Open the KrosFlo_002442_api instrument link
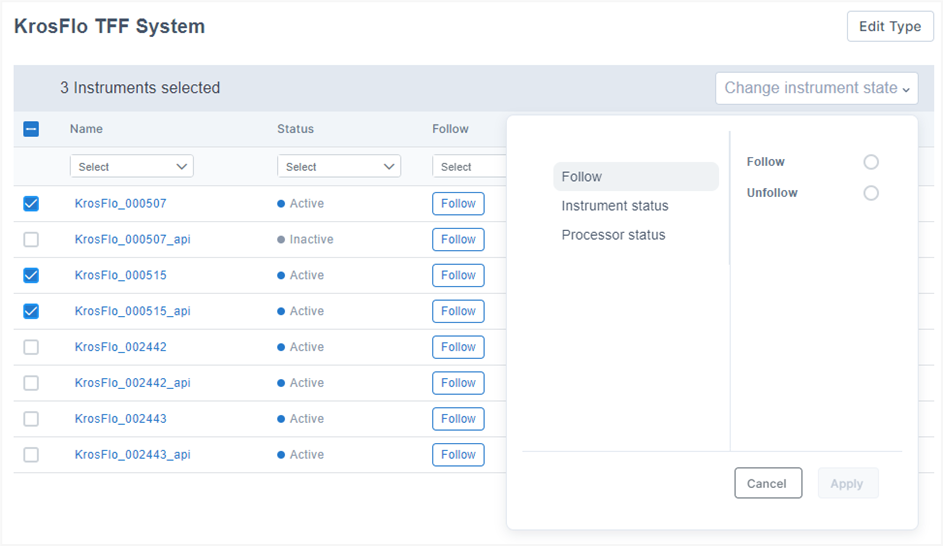 132,383
